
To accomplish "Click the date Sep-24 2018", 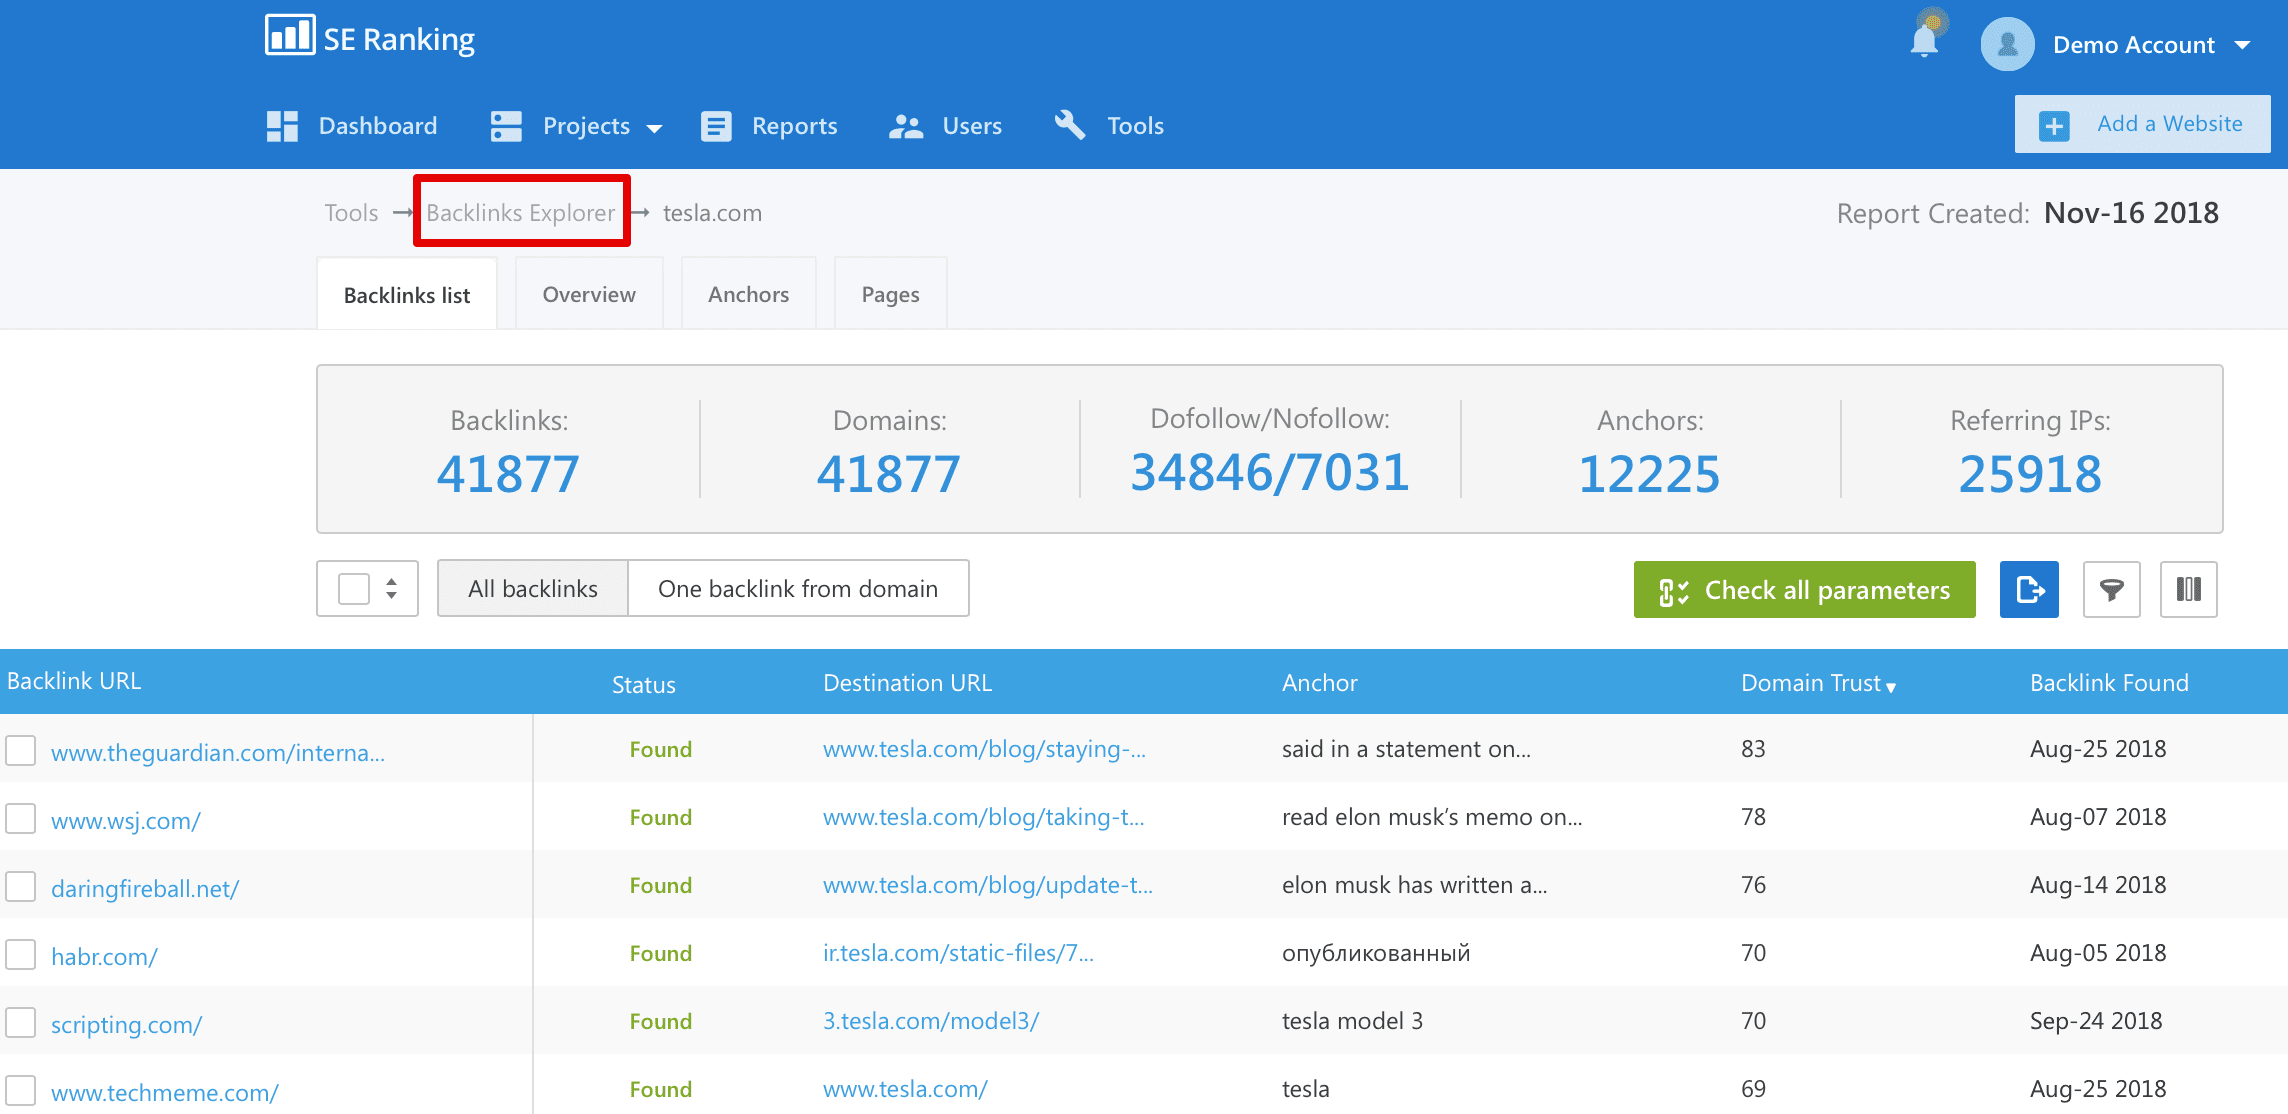I will point(2096,1021).
